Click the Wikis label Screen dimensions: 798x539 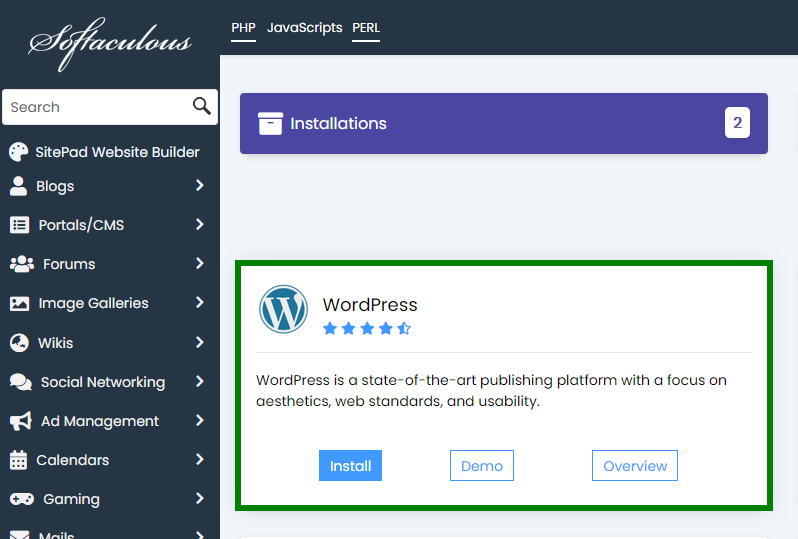pos(55,343)
